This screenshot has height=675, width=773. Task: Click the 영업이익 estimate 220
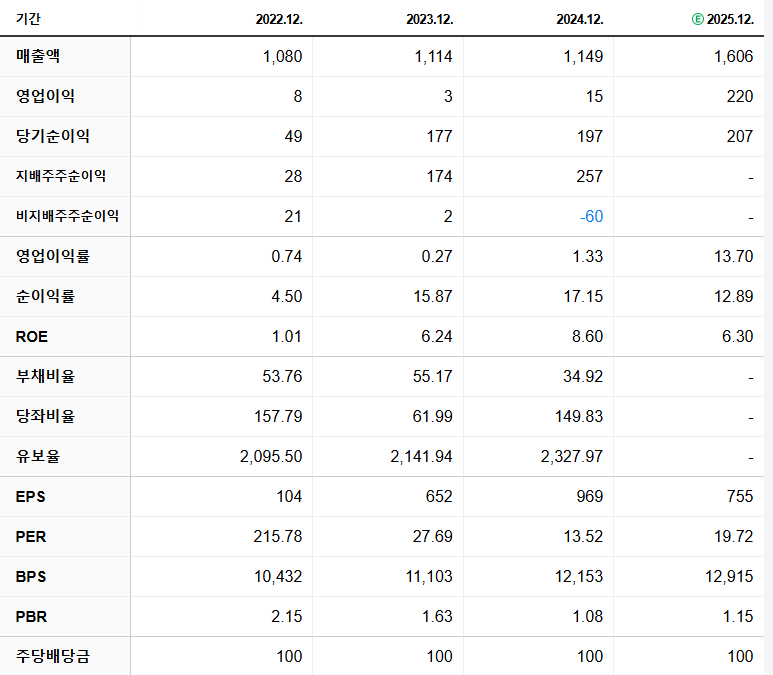click(x=740, y=96)
